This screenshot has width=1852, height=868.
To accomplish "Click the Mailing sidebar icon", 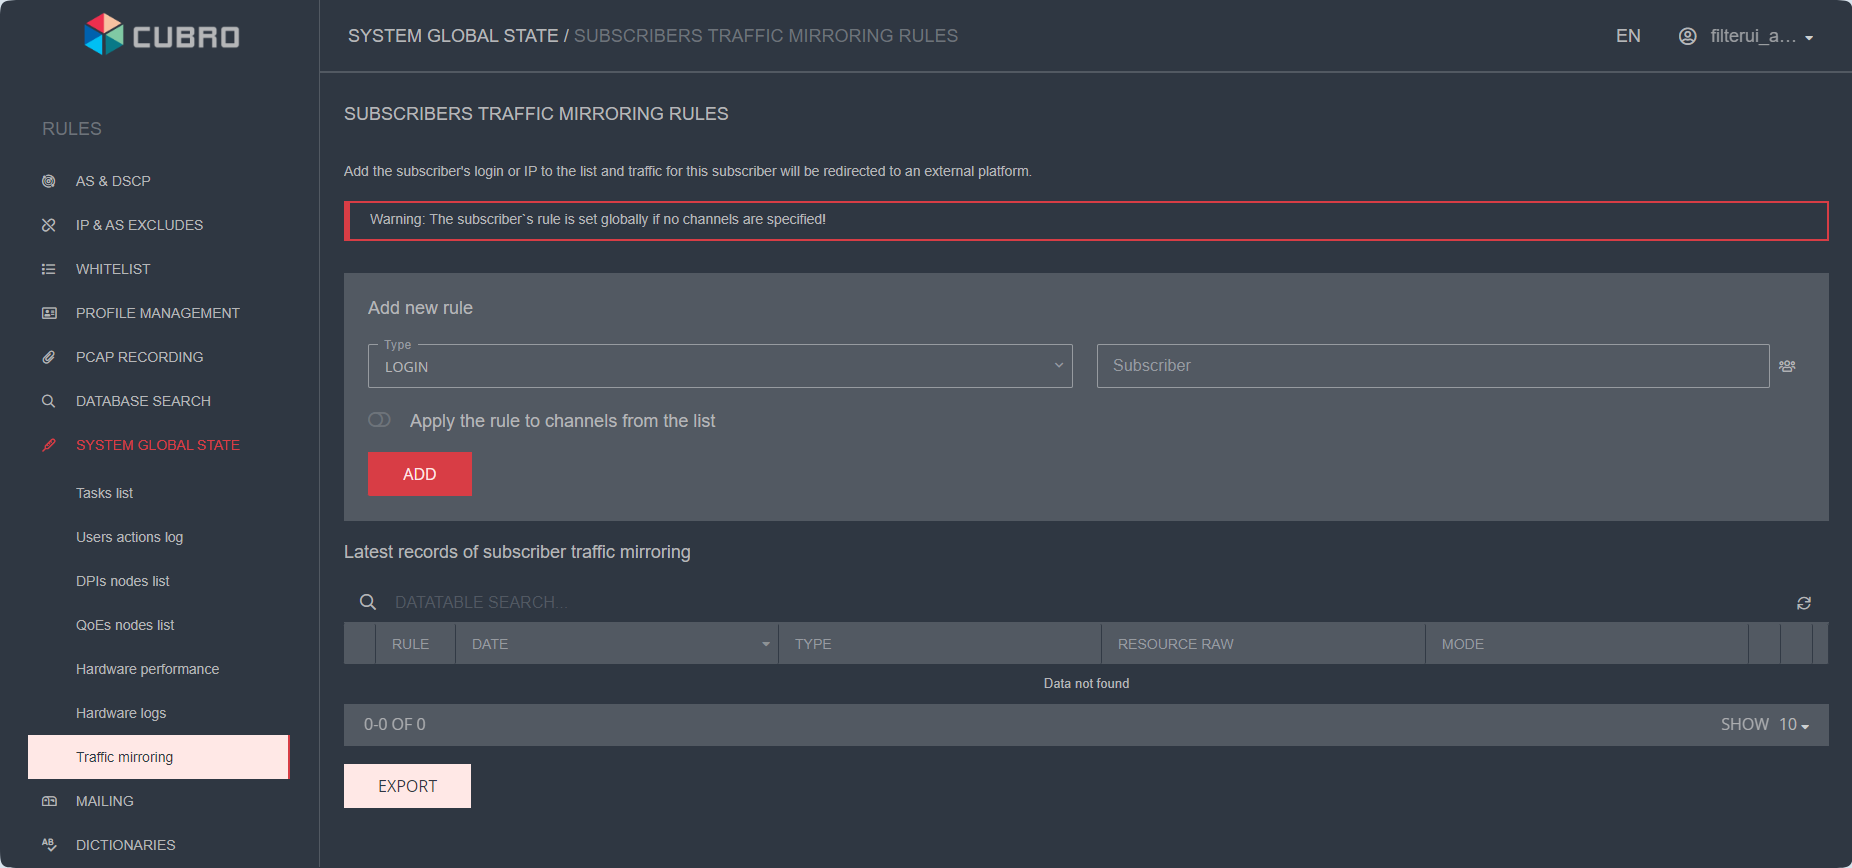I will coord(48,801).
